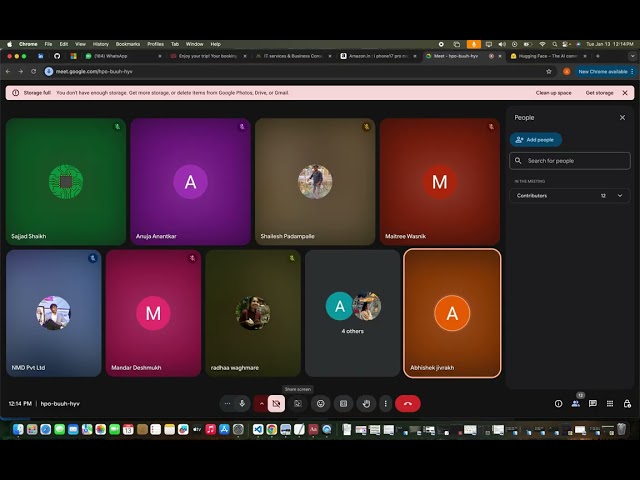Open the host controls lock icon
This screenshot has height=480, width=640.
tap(627, 403)
